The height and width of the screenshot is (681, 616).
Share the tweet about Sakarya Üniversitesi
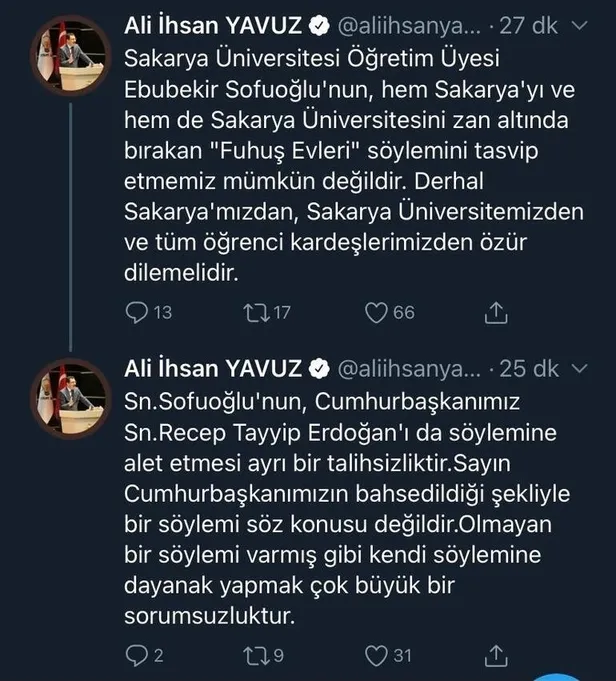pyautogui.click(x=496, y=313)
